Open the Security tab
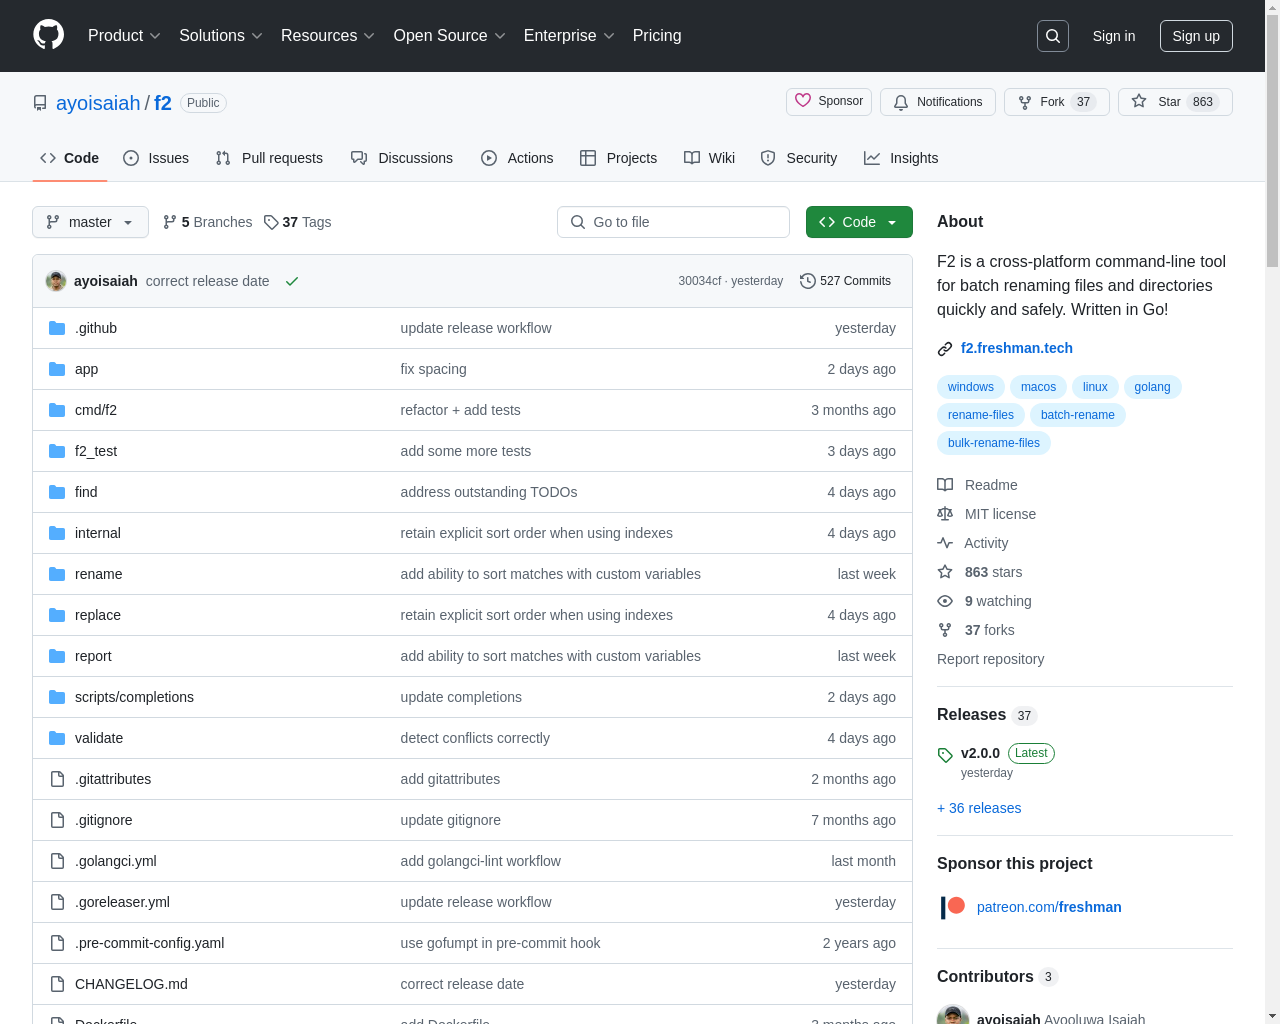Image resolution: width=1280 pixels, height=1024 pixels. (798, 158)
